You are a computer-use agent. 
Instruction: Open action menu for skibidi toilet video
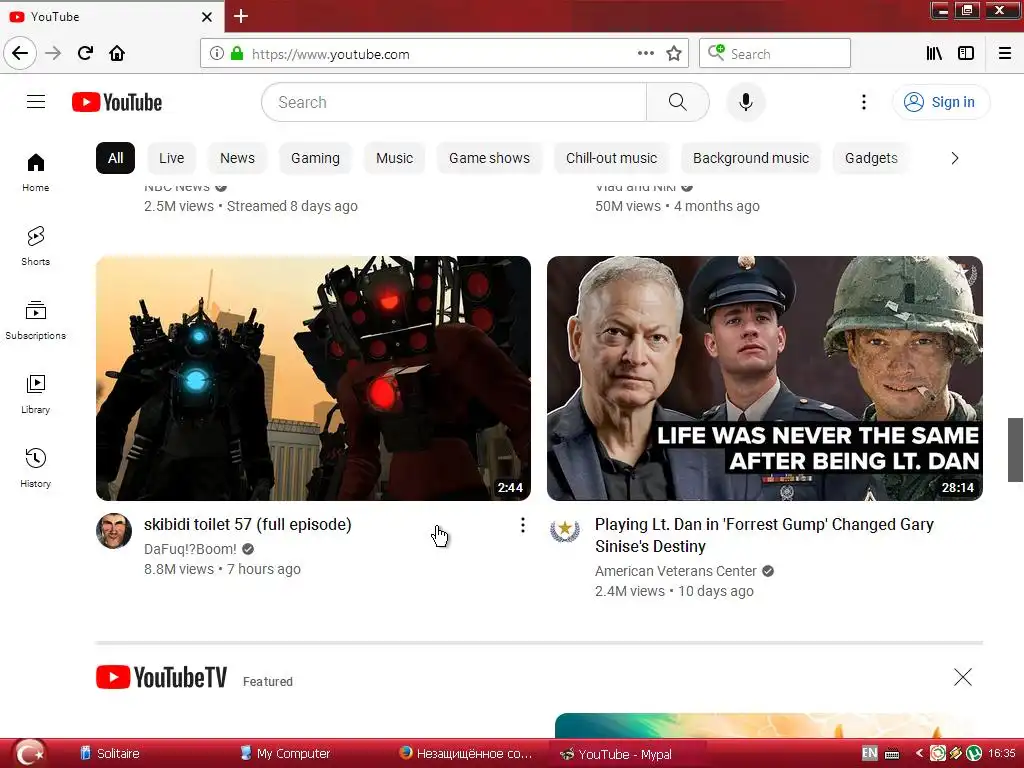coord(522,525)
